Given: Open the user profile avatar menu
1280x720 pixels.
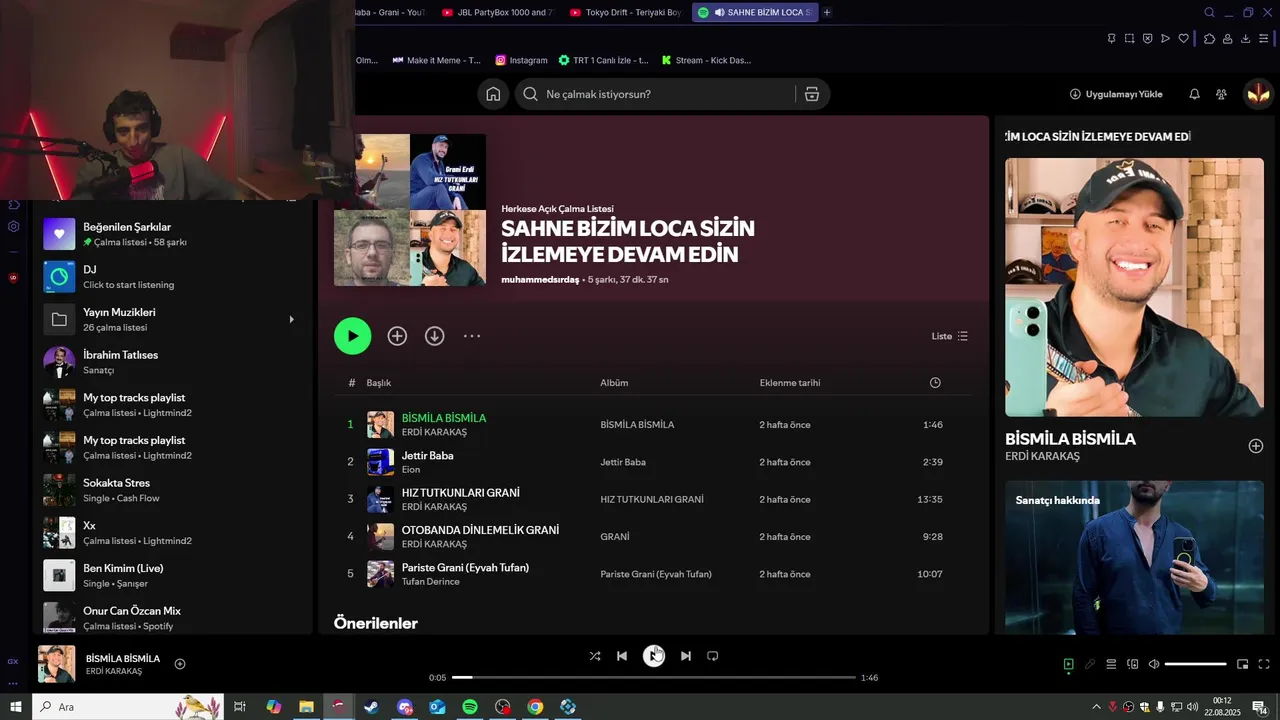Looking at the screenshot, I should point(1257,94).
